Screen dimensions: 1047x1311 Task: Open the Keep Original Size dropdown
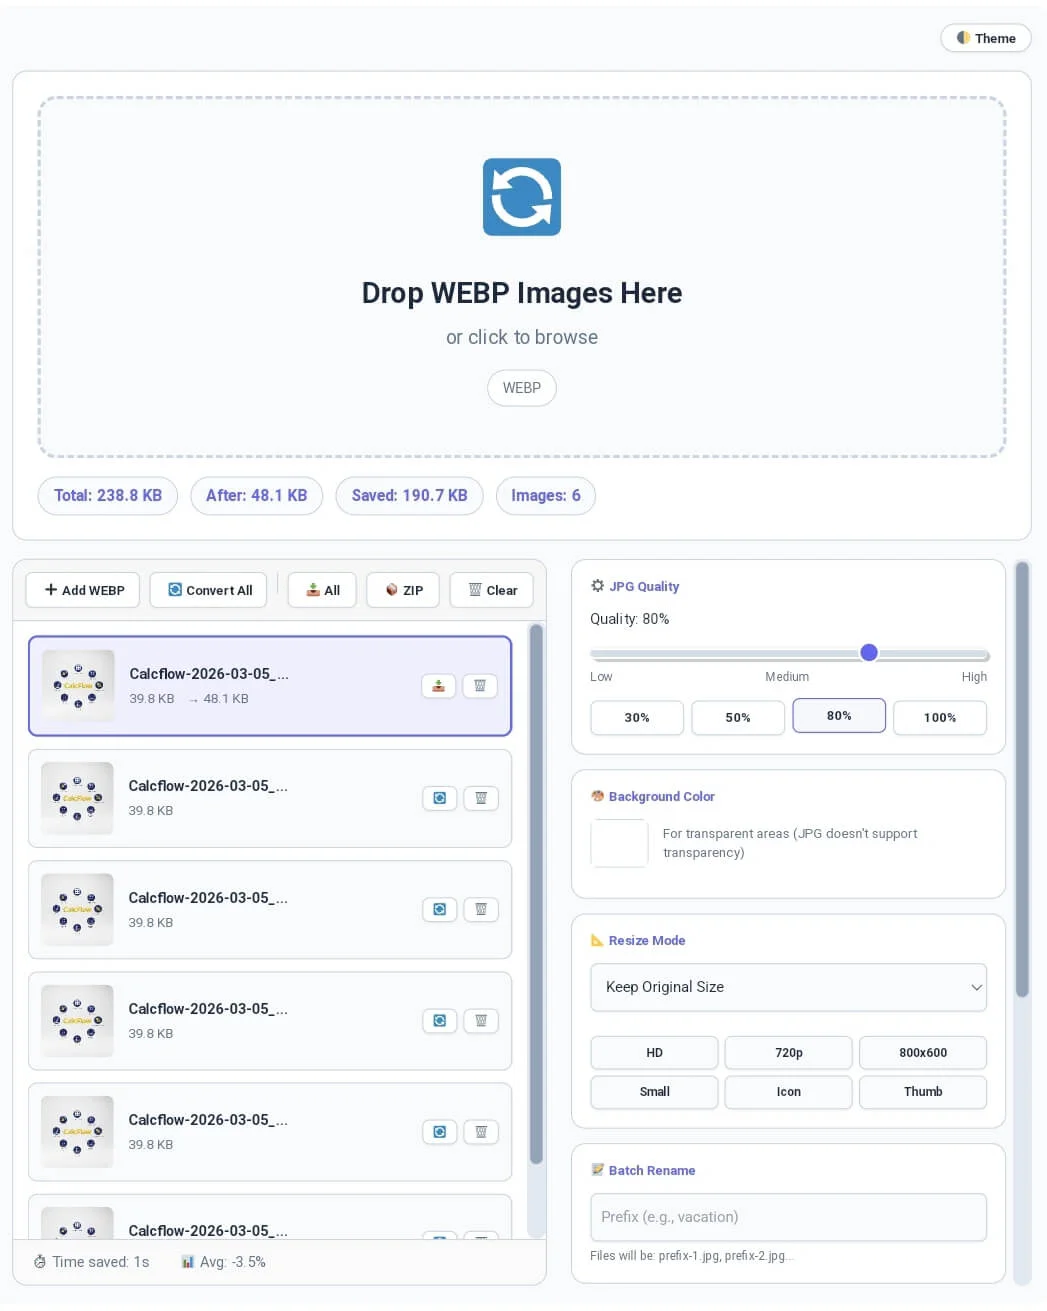788,987
